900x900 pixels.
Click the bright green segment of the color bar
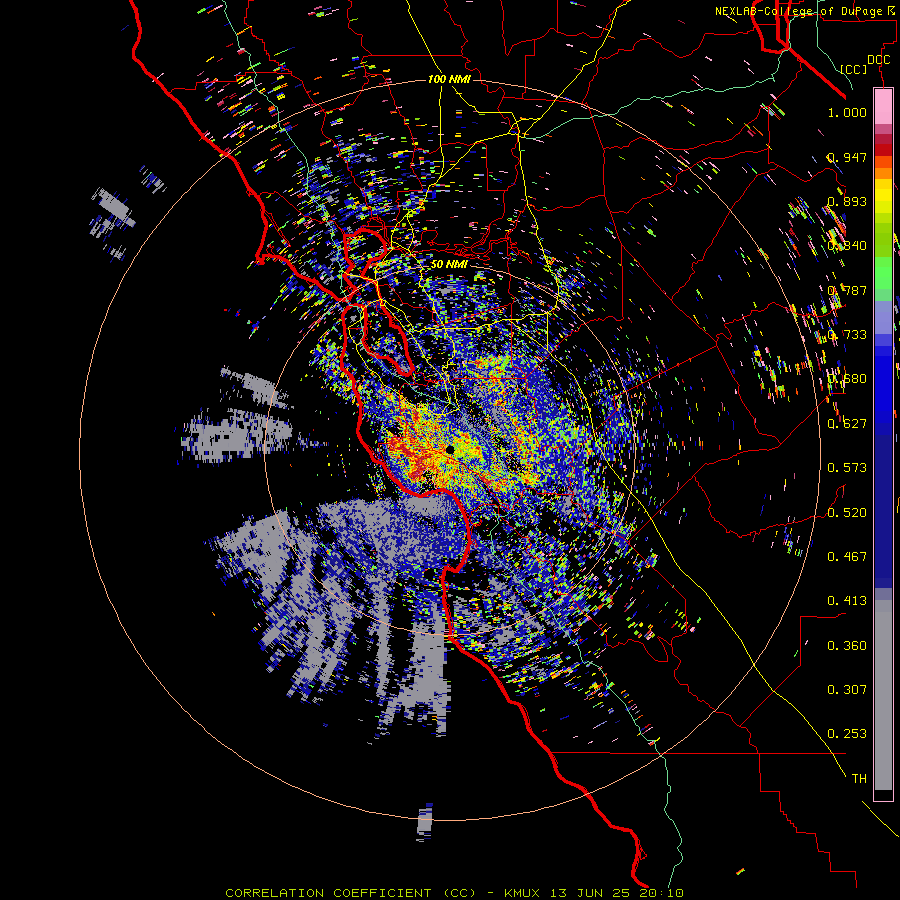click(x=883, y=273)
